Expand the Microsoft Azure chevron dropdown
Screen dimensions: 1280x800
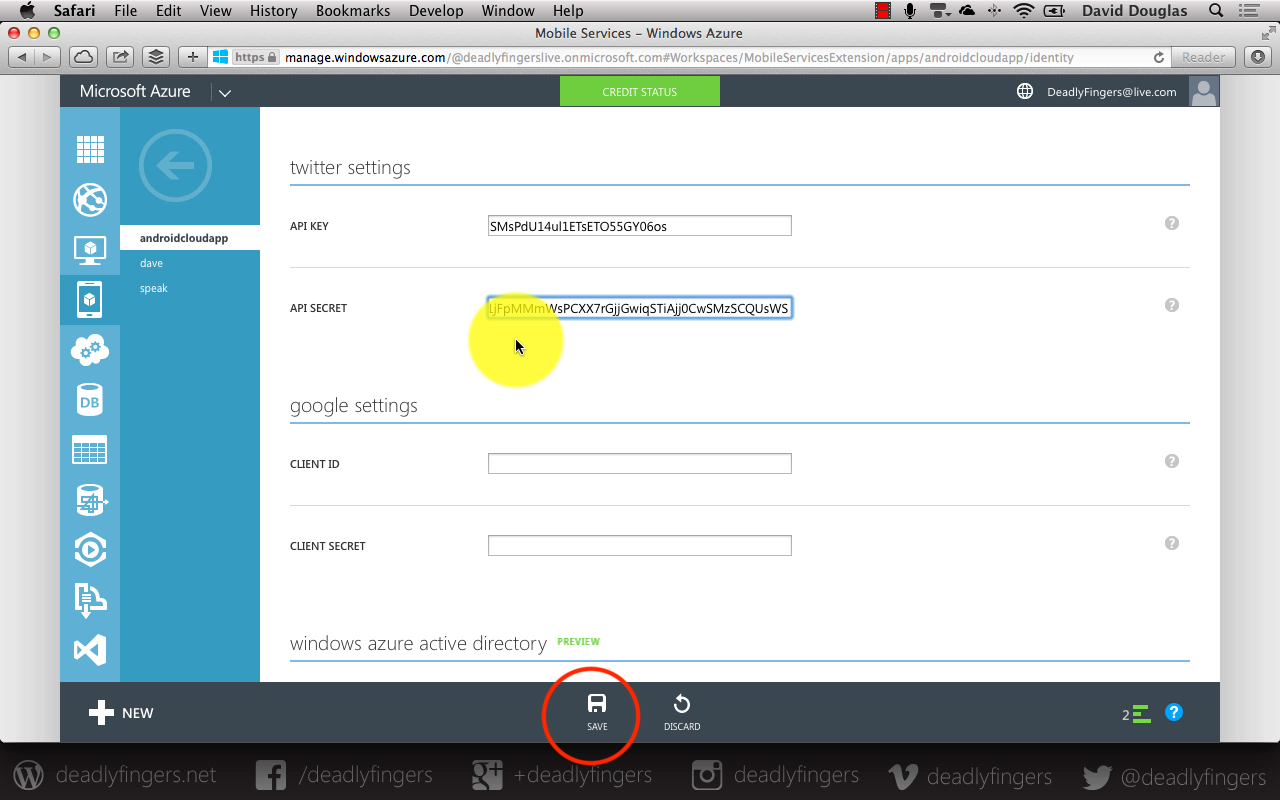tap(225, 93)
